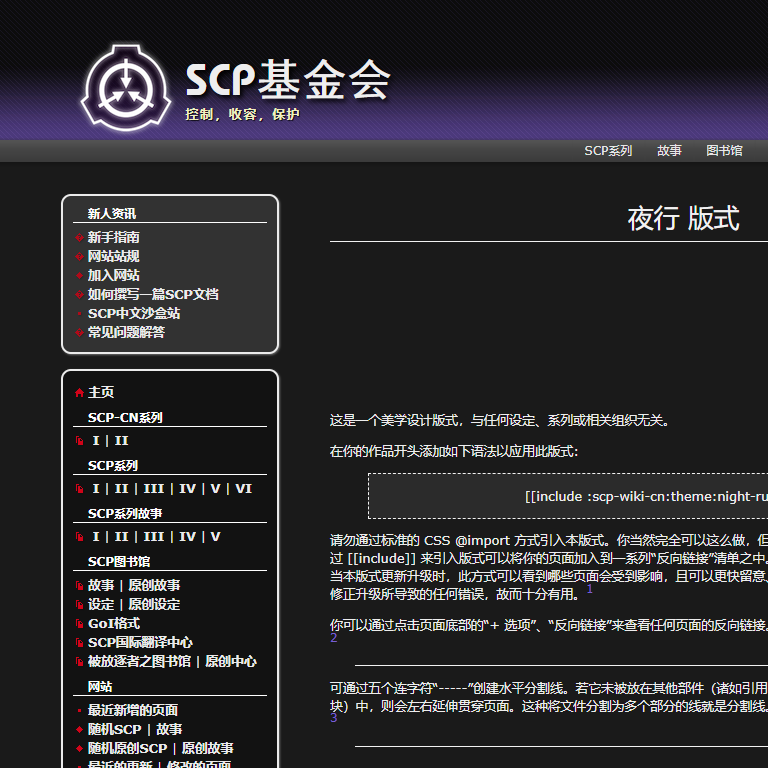Click the red icon next to 新手指南
This screenshot has width=768, height=768.
79,238
